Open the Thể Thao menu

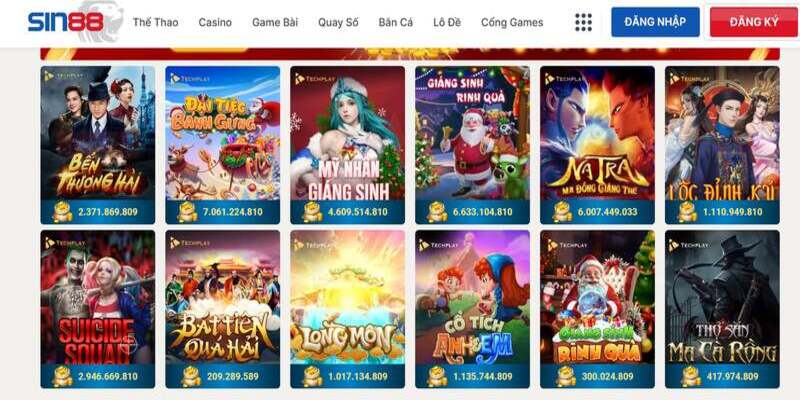click(156, 22)
